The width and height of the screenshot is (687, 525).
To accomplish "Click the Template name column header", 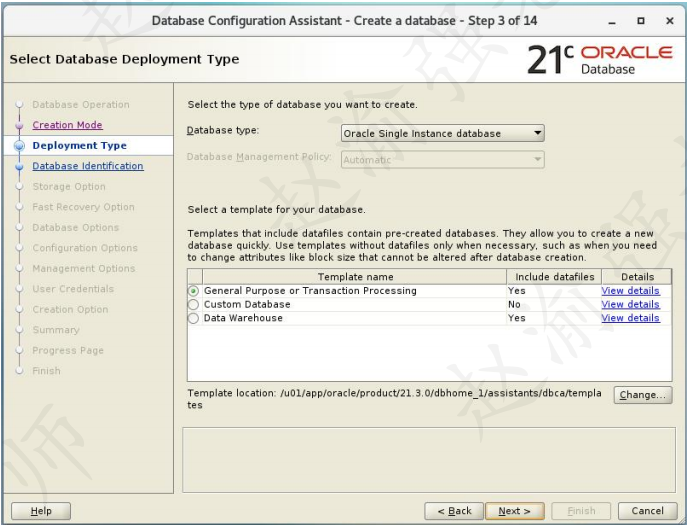I will (355, 277).
